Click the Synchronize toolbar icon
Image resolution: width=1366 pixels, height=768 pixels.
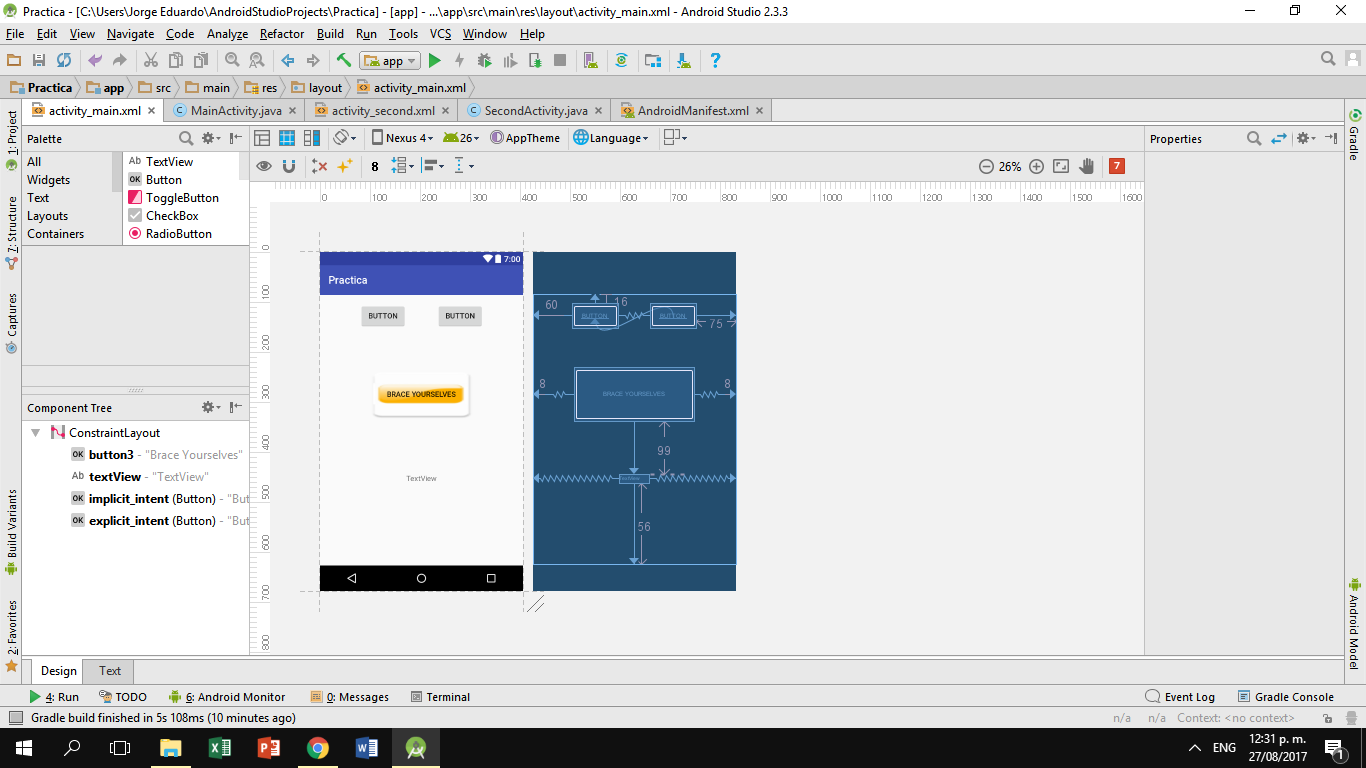coord(64,61)
